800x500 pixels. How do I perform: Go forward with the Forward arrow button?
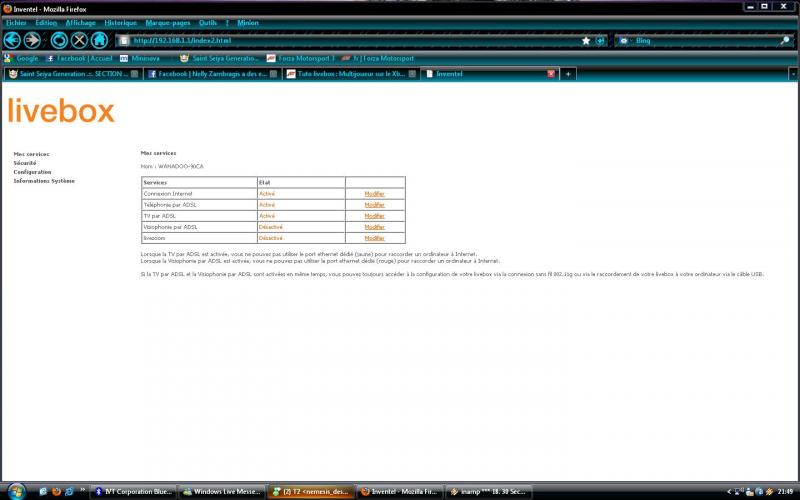32,40
